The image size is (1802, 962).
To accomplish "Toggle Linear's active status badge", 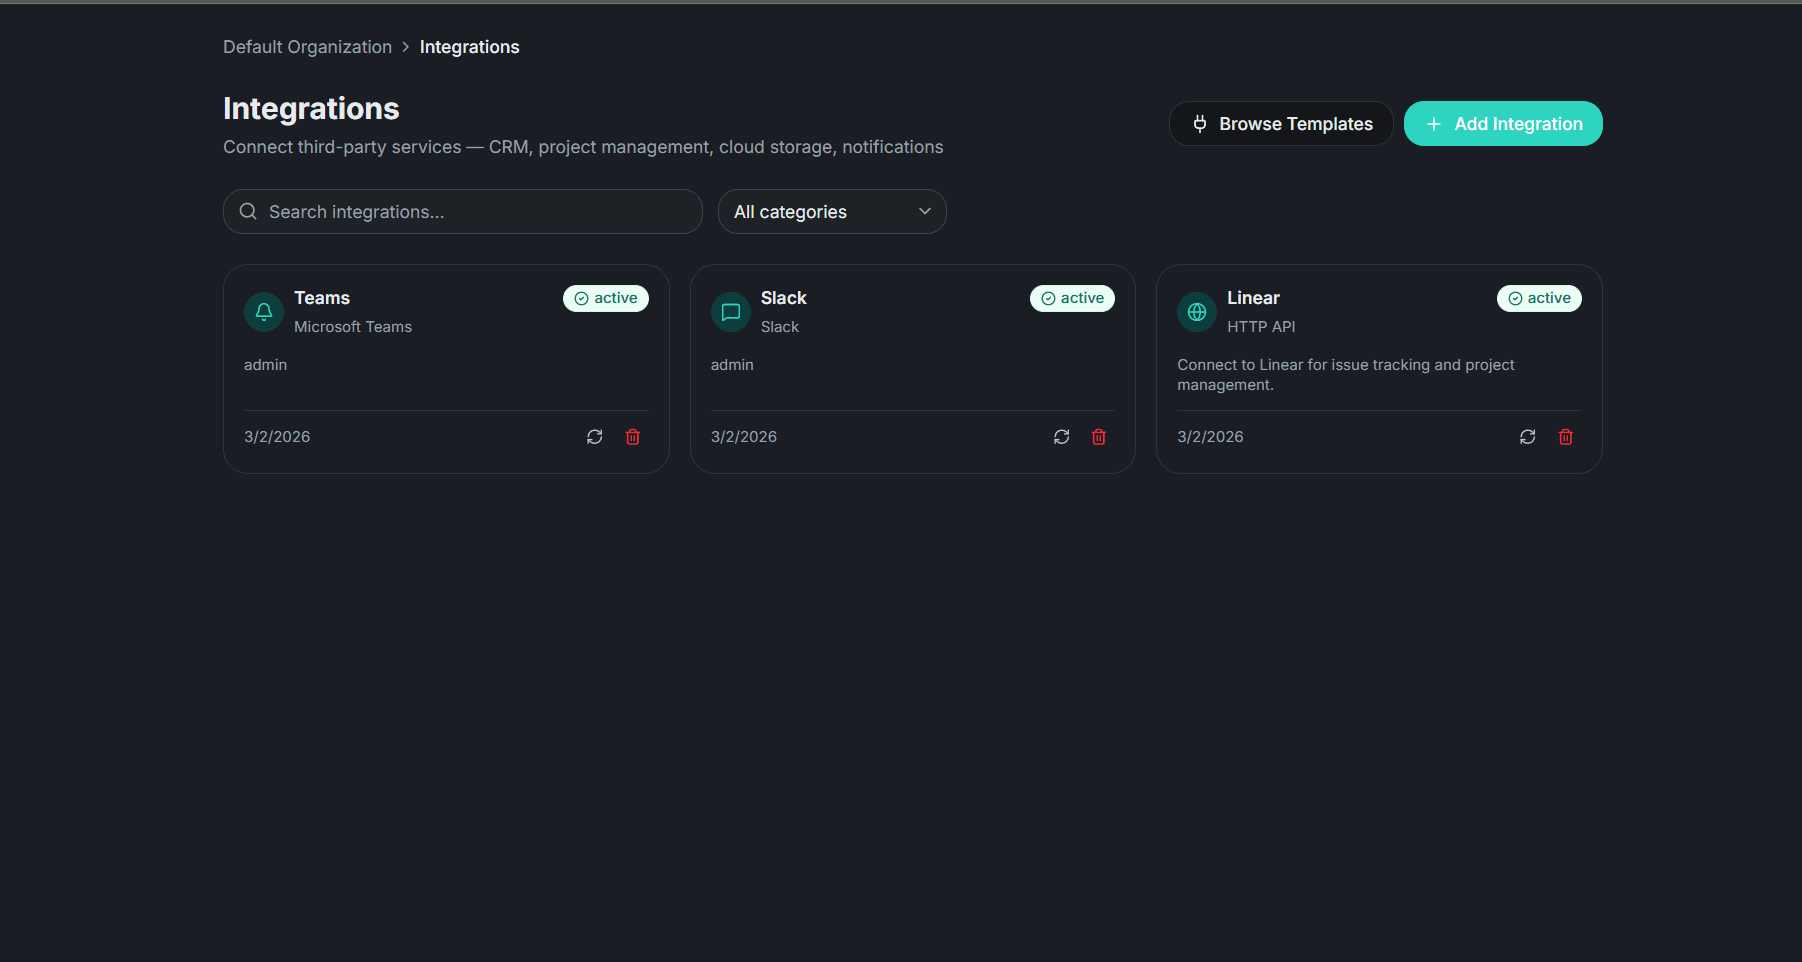I will click(x=1539, y=298).
